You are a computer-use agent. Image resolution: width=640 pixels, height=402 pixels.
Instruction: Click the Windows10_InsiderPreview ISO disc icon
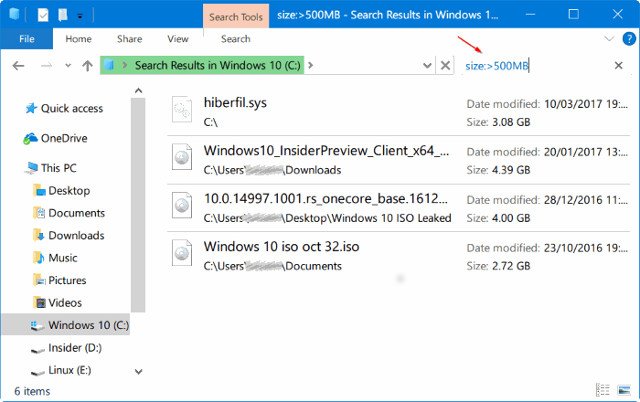pyautogui.click(x=182, y=157)
